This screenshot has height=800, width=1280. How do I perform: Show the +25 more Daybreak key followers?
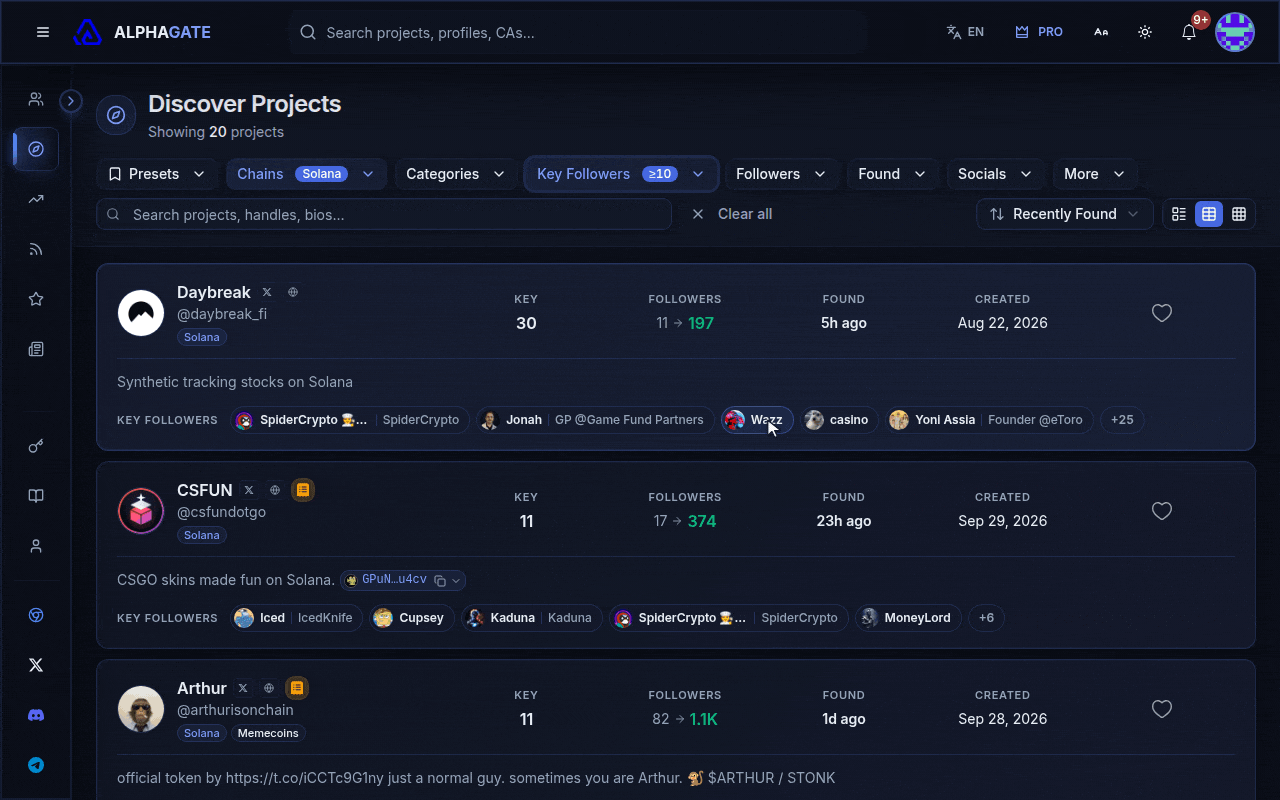[x=1122, y=420]
